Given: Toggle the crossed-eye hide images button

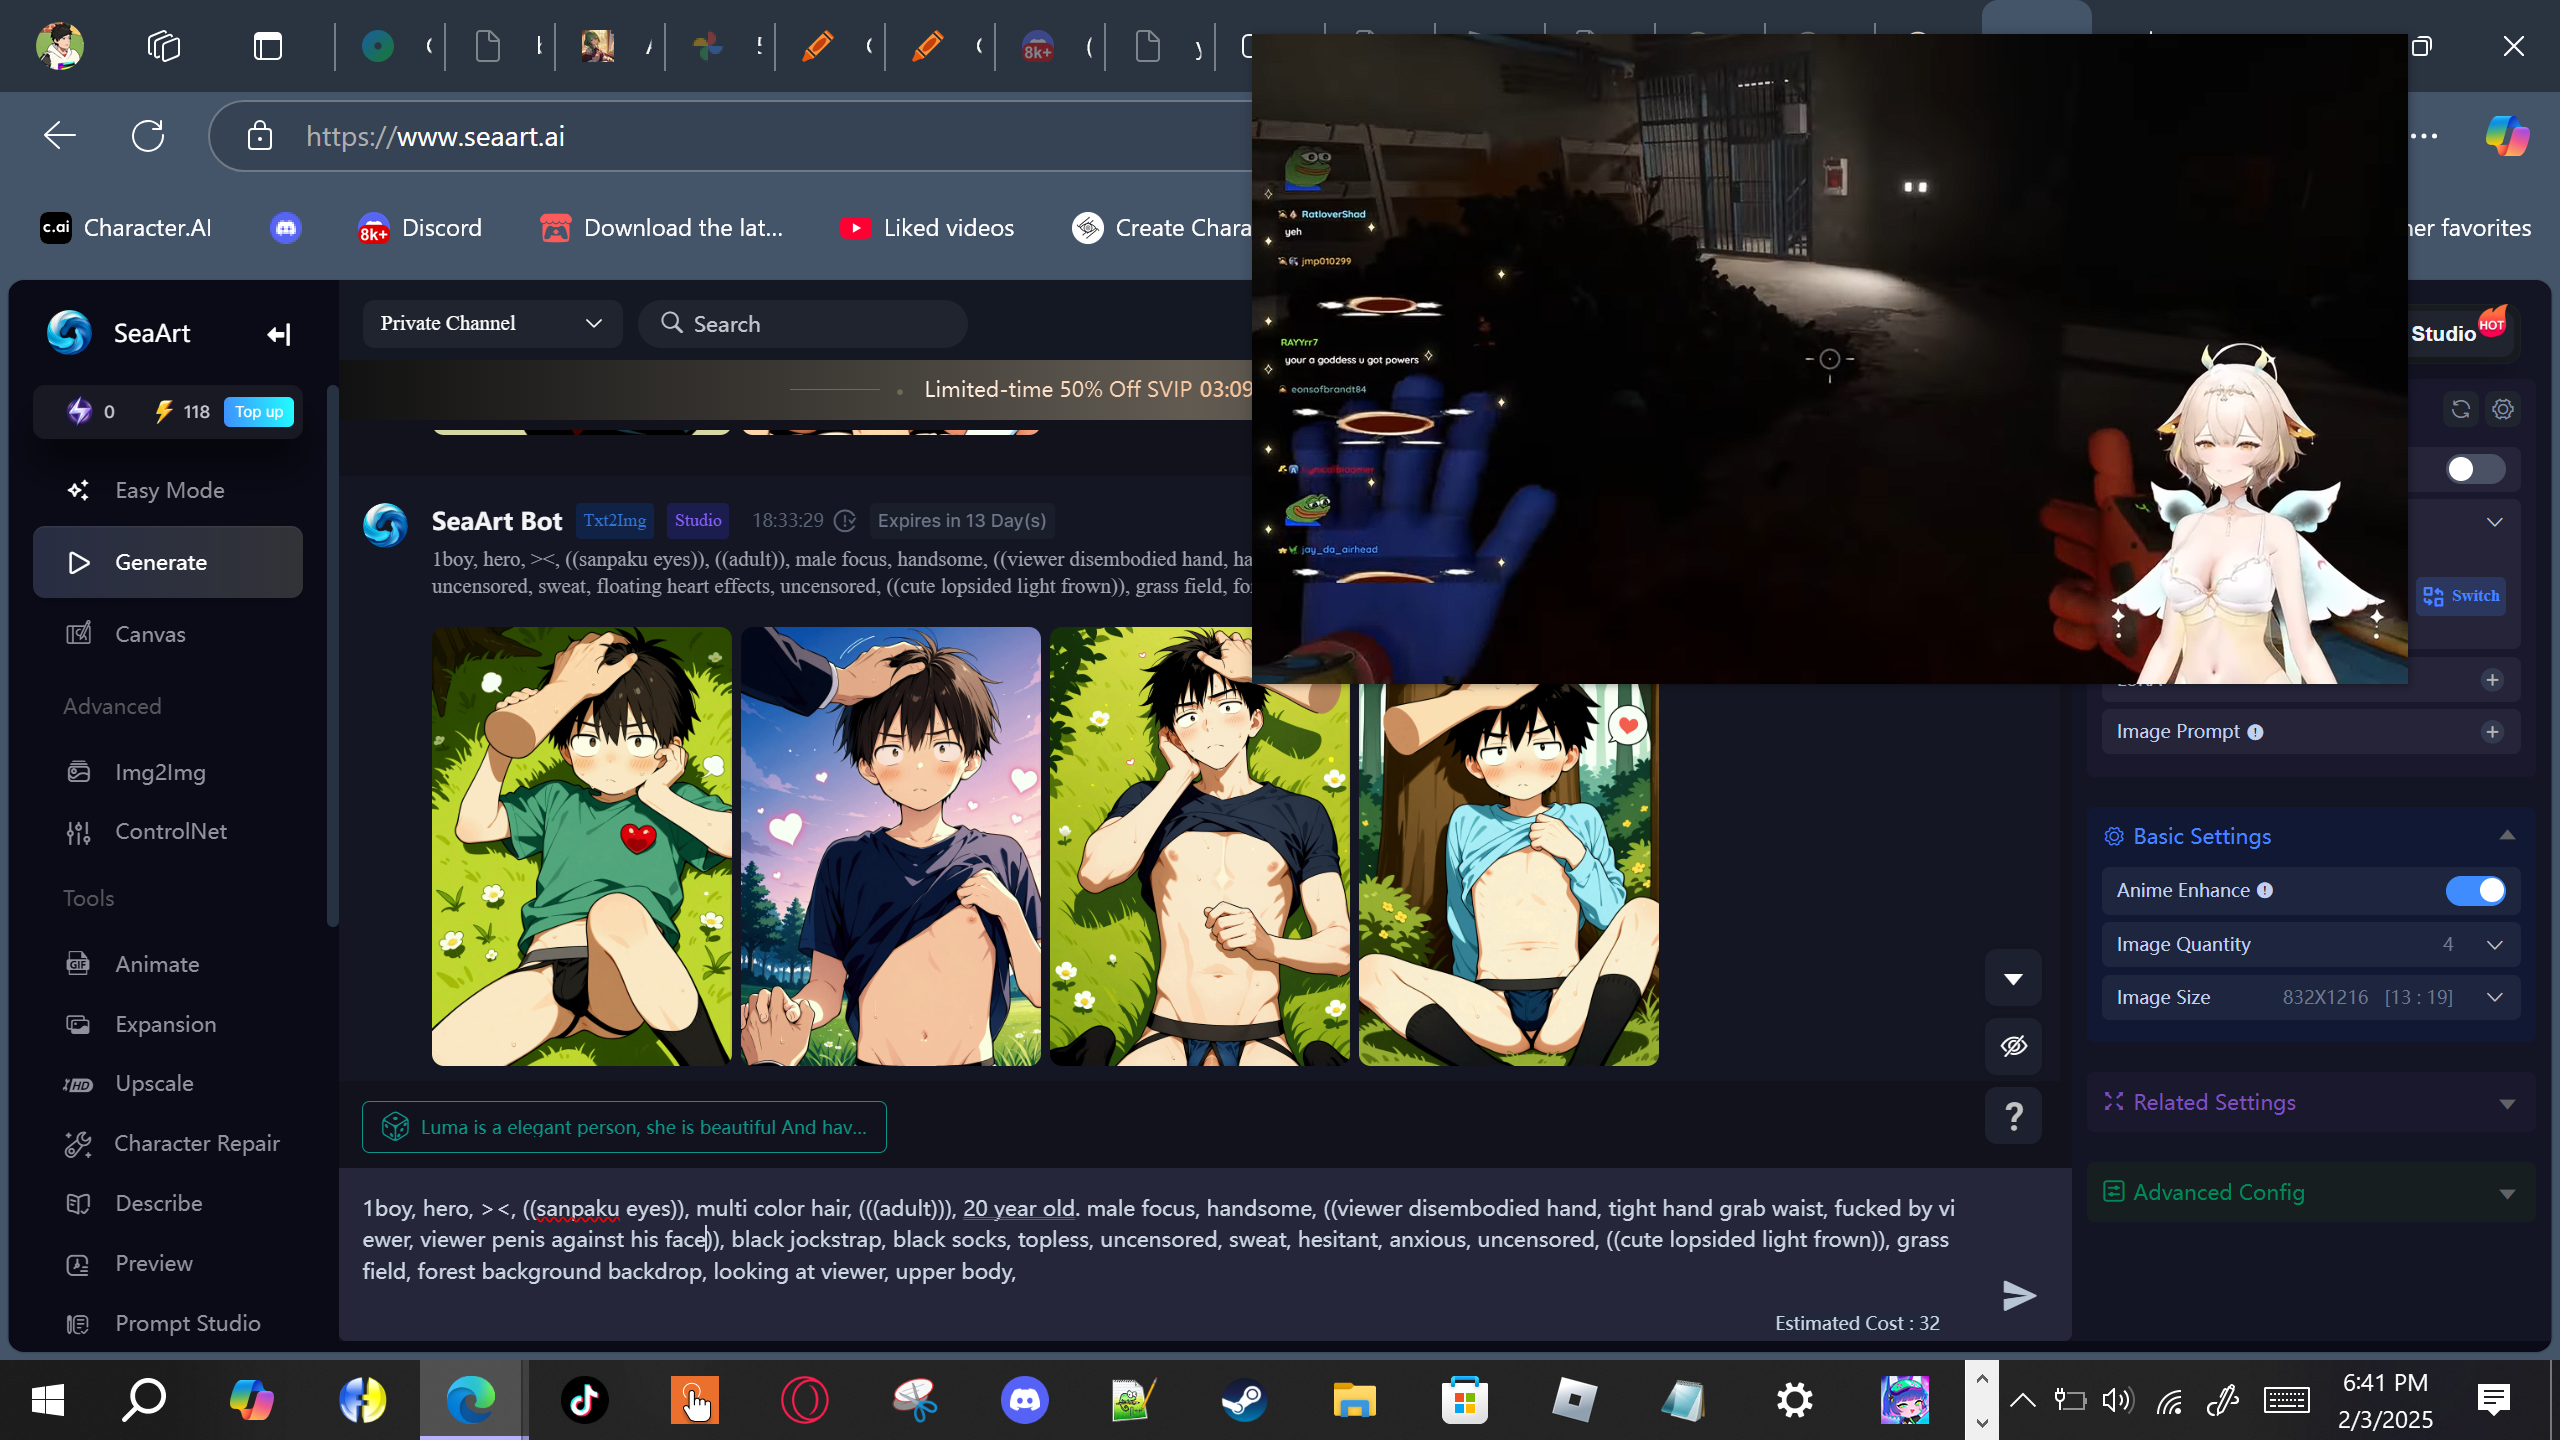Looking at the screenshot, I should pyautogui.click(x=2013, y=1046).
